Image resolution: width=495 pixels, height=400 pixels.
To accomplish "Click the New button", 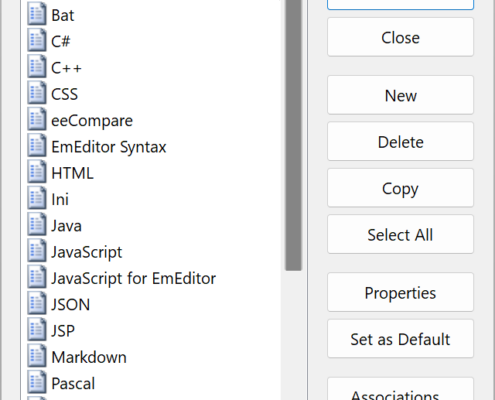I will click(400, 95).
